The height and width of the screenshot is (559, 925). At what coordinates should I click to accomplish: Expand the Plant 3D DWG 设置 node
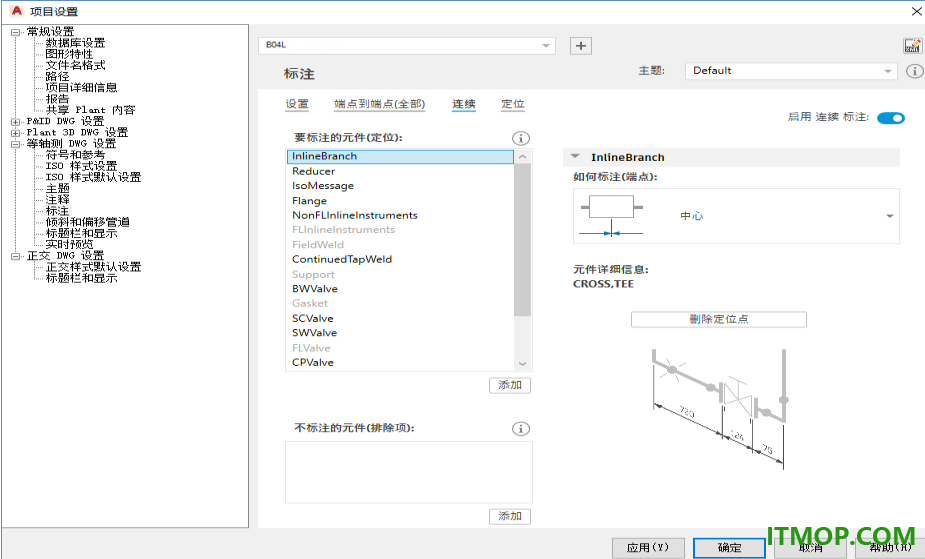tap(15, 133)
